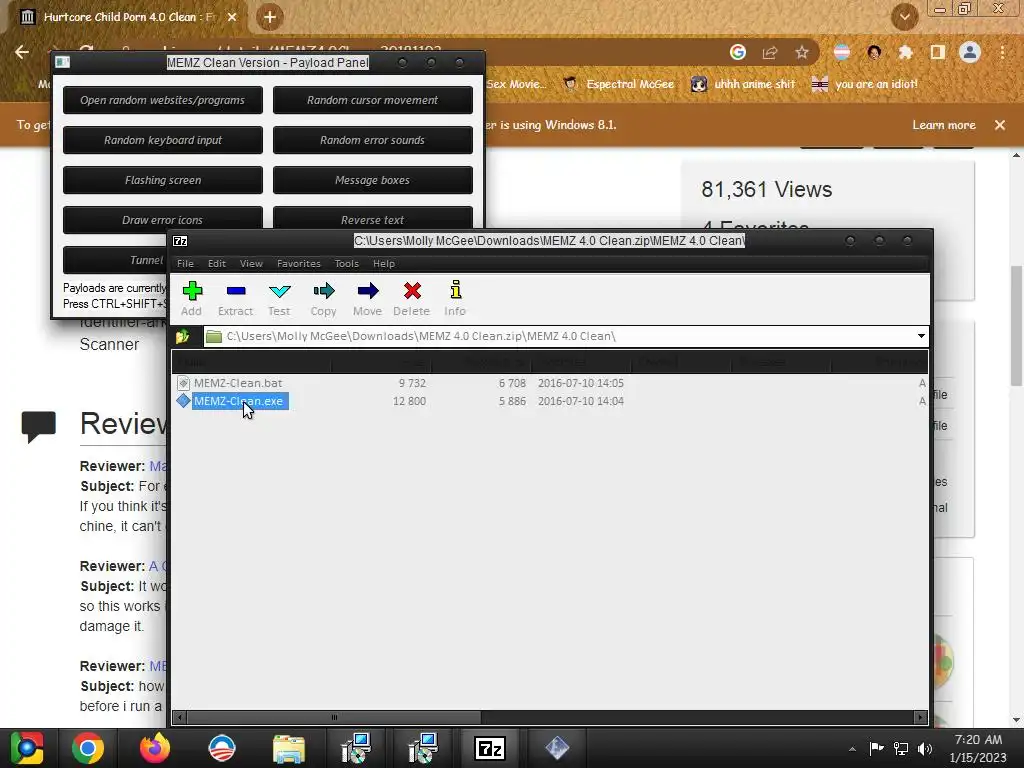The image size is (1024, 768).
Task: Expand the 7-Zip path history dropdown arrow
Action: click(921, 336)
